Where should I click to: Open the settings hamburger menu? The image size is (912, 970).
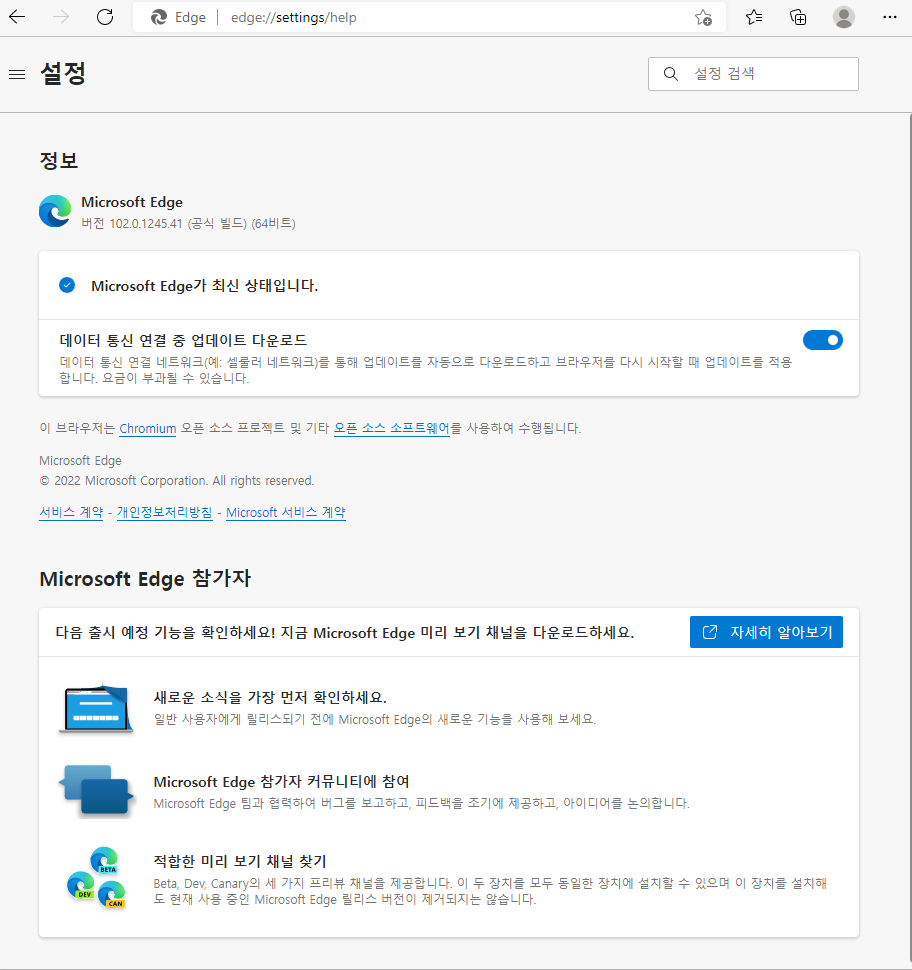tap(17, 74)
